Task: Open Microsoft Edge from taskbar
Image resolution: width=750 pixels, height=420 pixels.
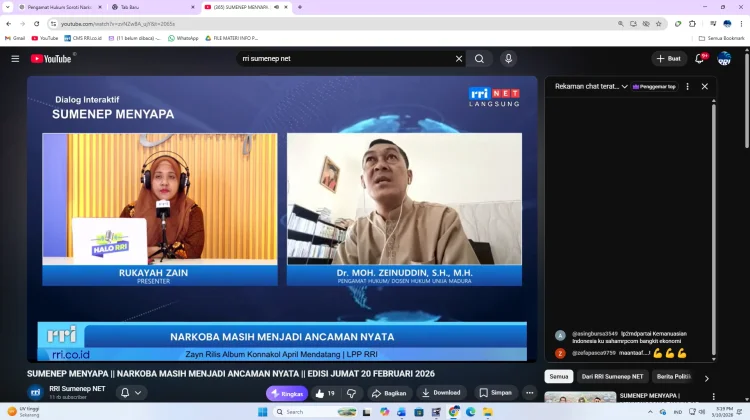Action: pos(471,412)
